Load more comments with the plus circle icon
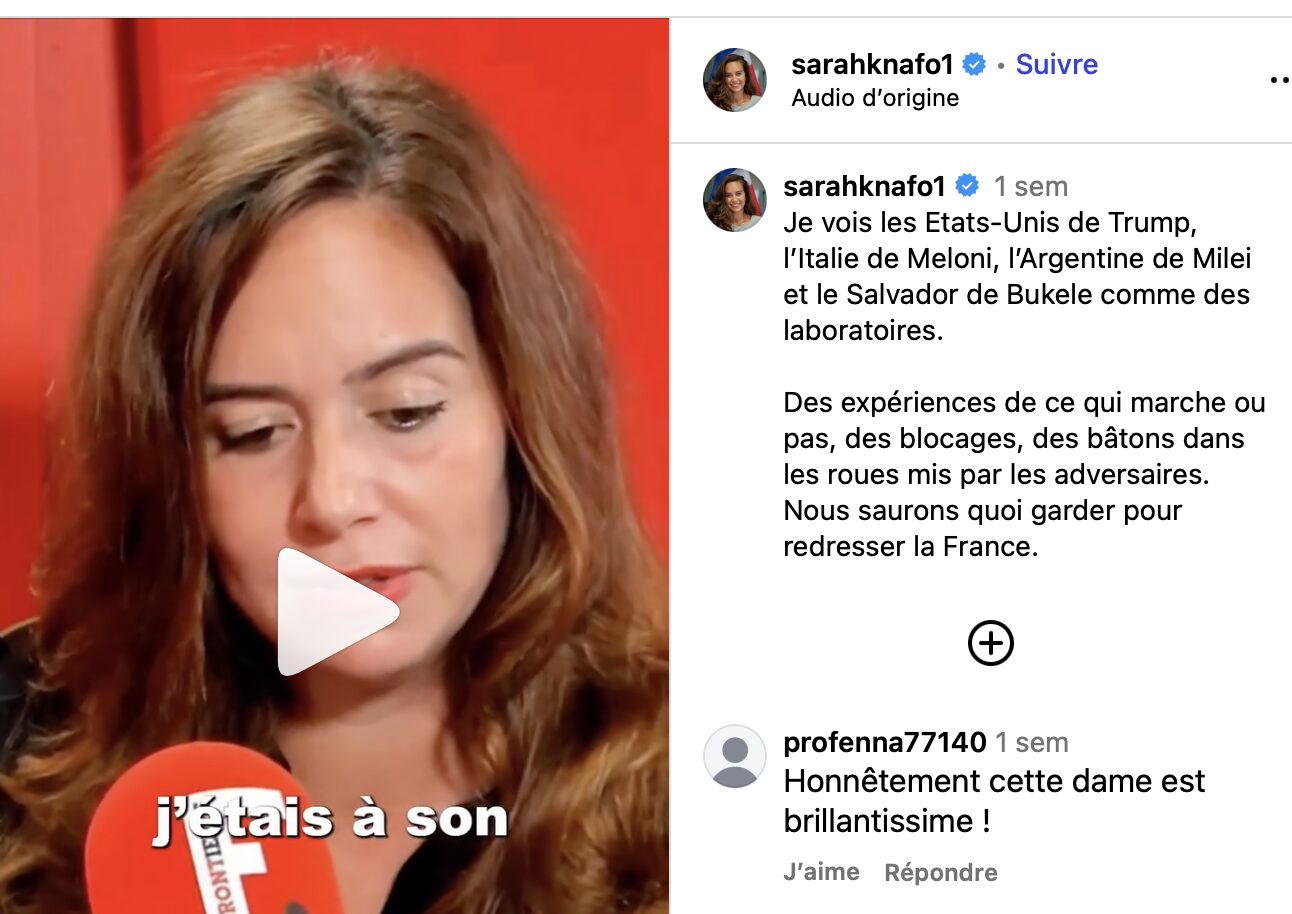 pyautogui.click(x=991, y=643)
